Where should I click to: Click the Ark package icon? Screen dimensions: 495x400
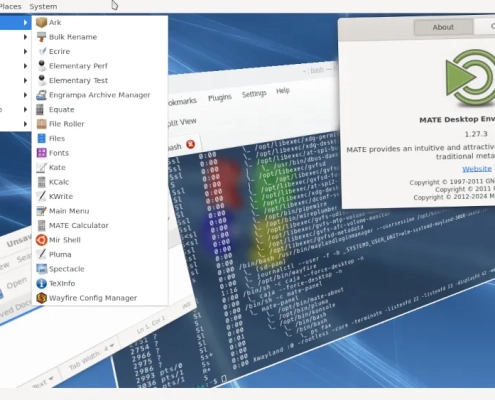[x=41, y=22]
